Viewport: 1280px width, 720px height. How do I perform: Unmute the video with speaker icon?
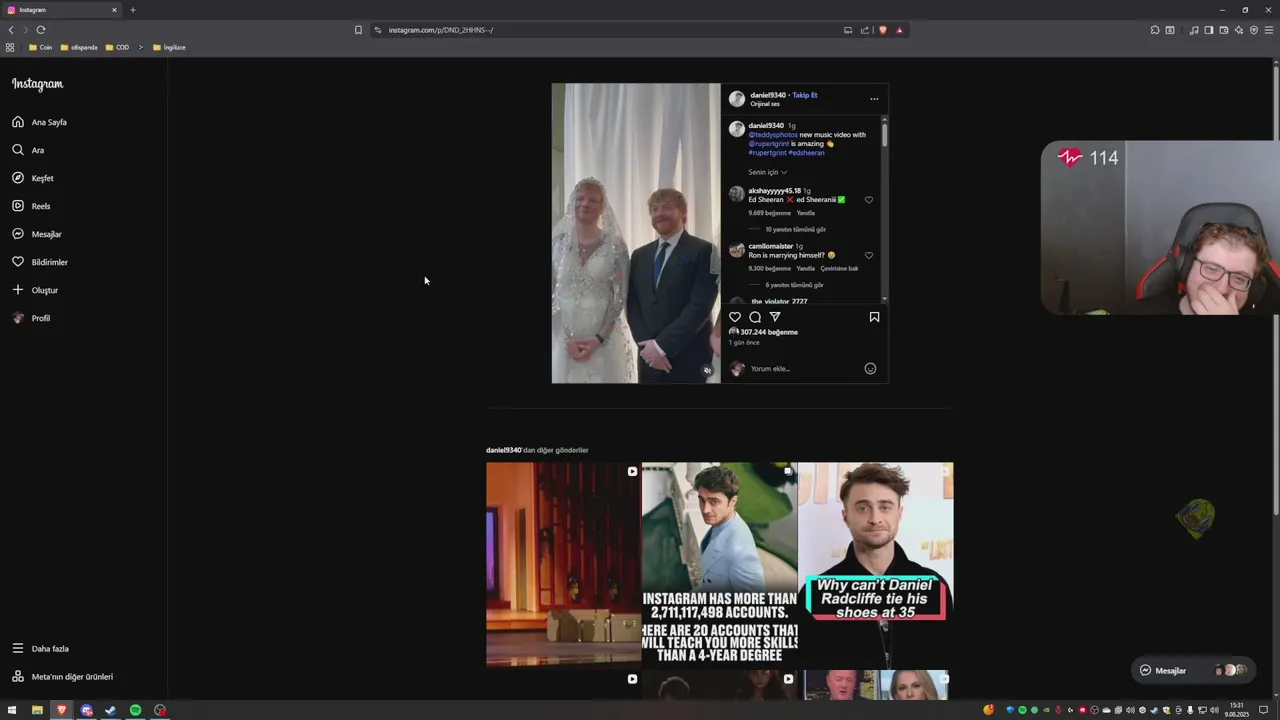tap(707, 371)
